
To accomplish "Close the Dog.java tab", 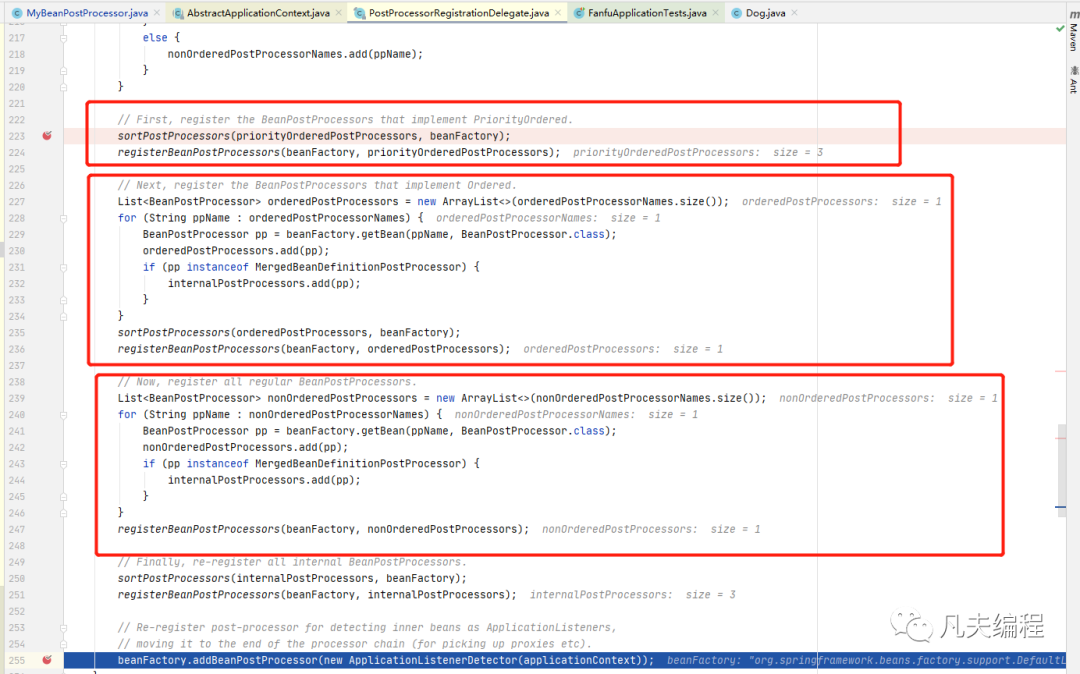I will coord(794,12).
